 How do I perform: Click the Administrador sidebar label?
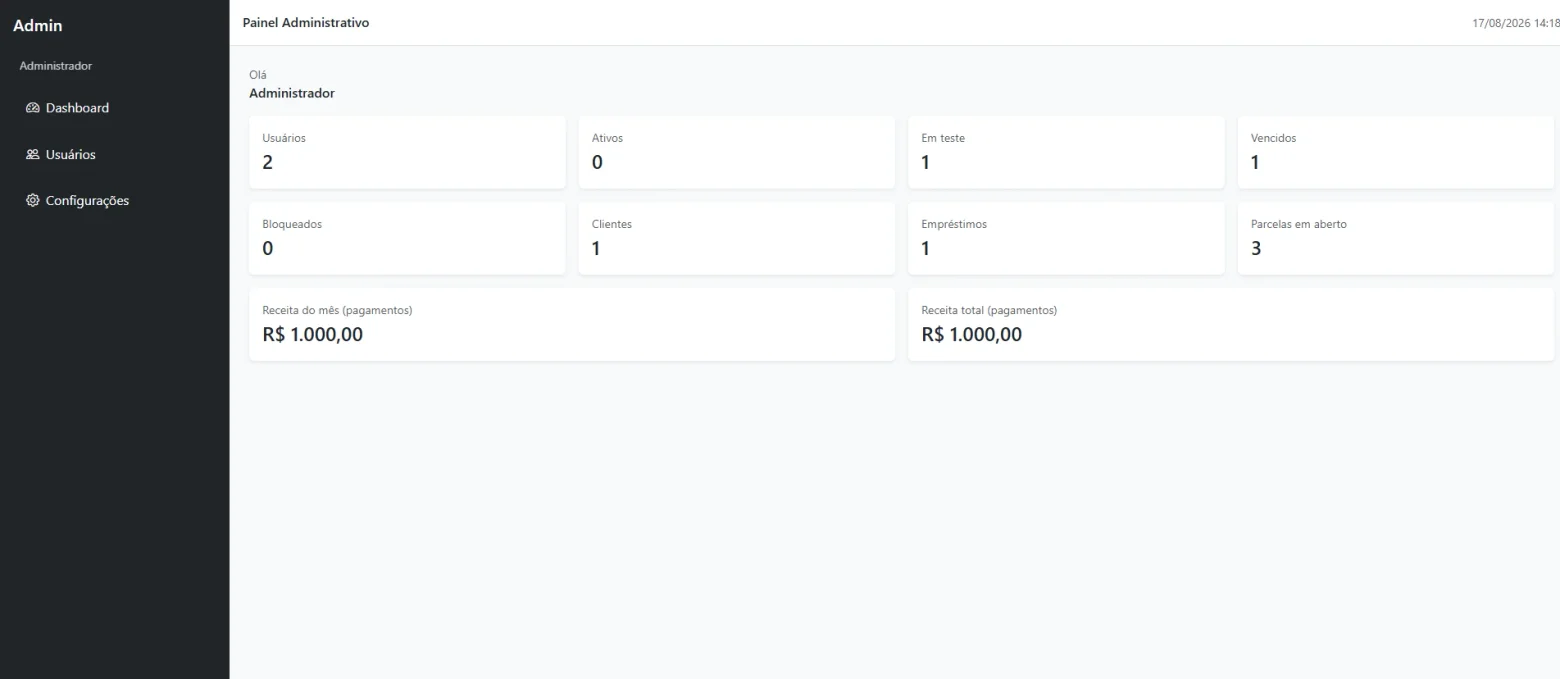[x=56, y=66]
